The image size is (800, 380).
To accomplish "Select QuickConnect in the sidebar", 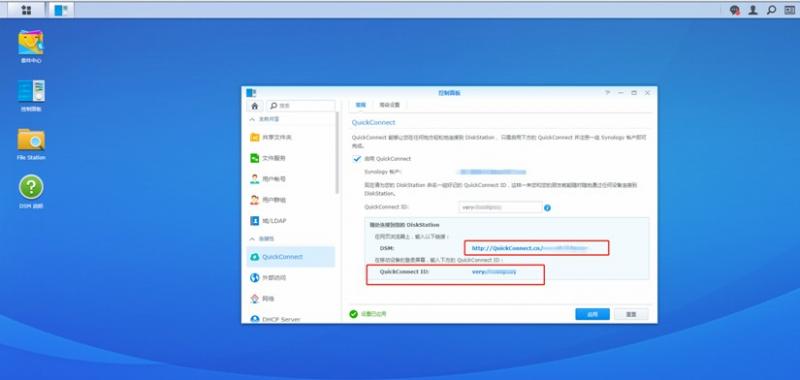I will [x=290, y=257].
